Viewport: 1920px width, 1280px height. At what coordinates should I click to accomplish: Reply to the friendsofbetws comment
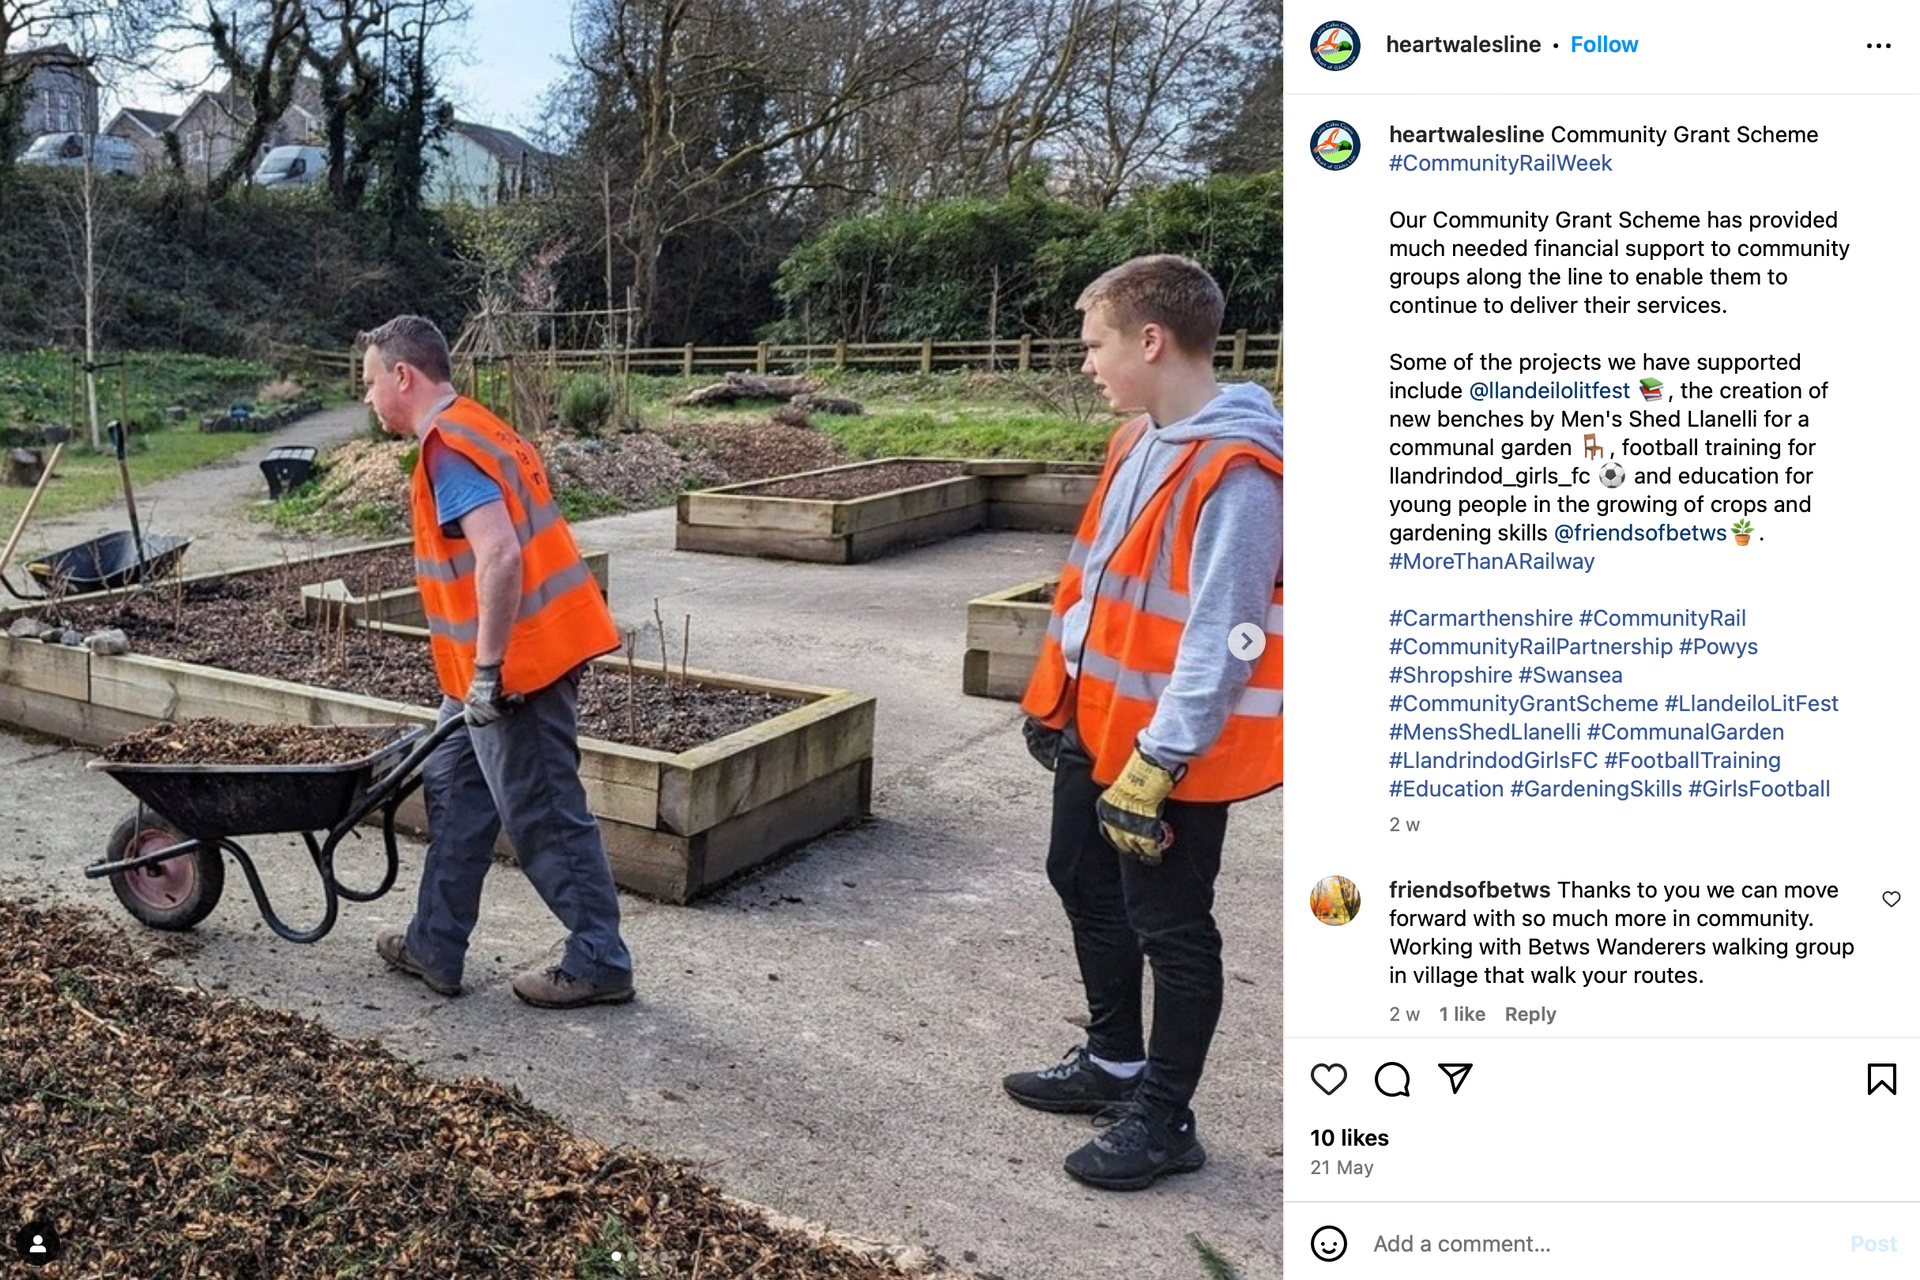click(x=1530, y=1014)
